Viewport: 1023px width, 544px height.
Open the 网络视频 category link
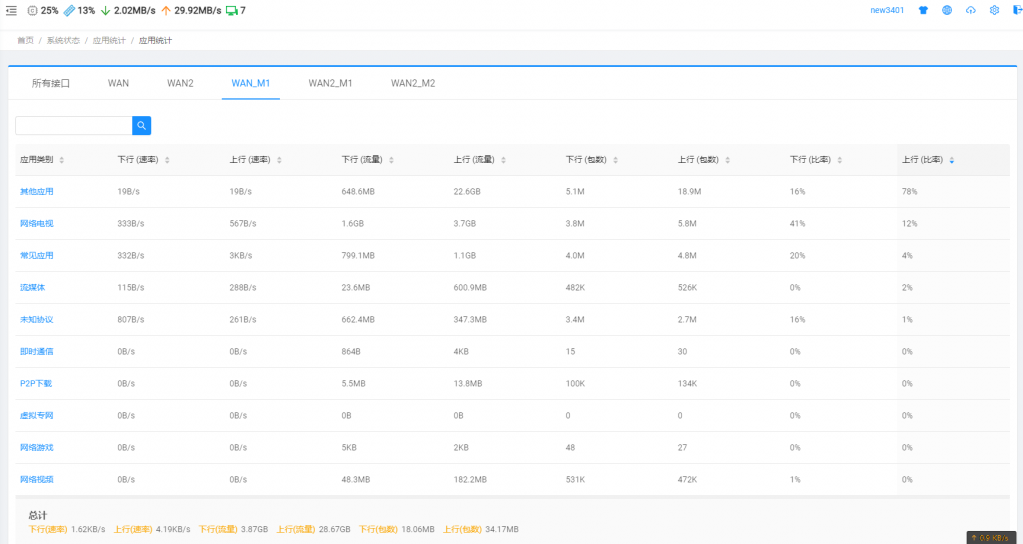(x=37, y=479)
